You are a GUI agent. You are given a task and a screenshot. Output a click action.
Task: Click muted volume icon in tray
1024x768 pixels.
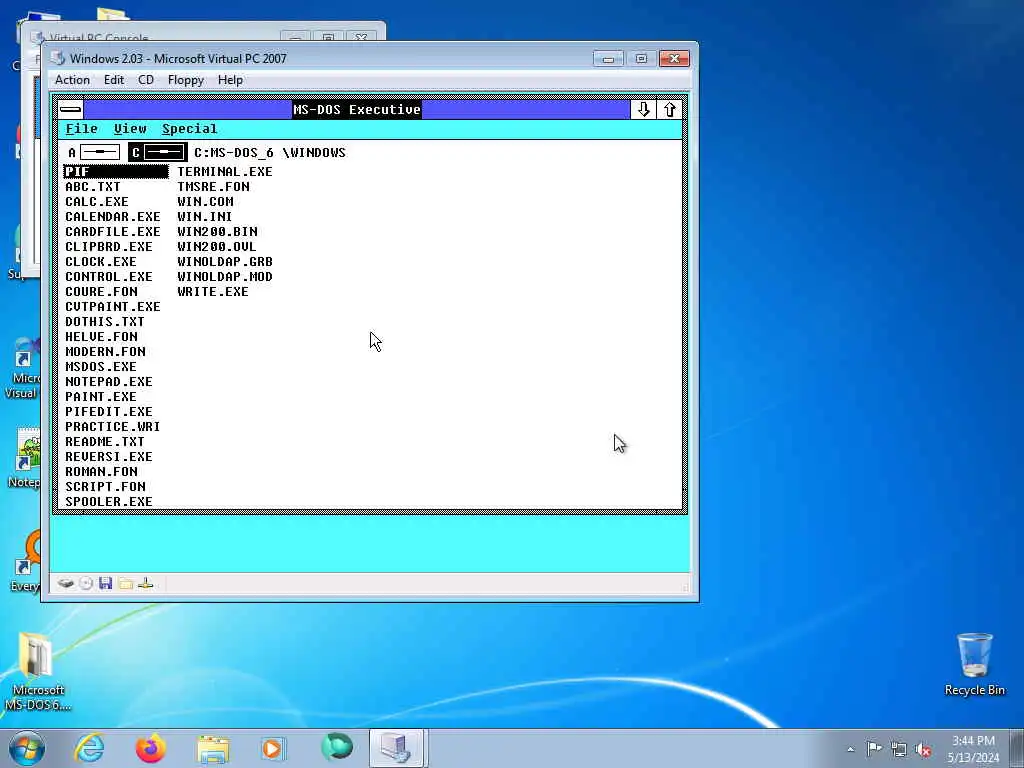pos(923,749)
